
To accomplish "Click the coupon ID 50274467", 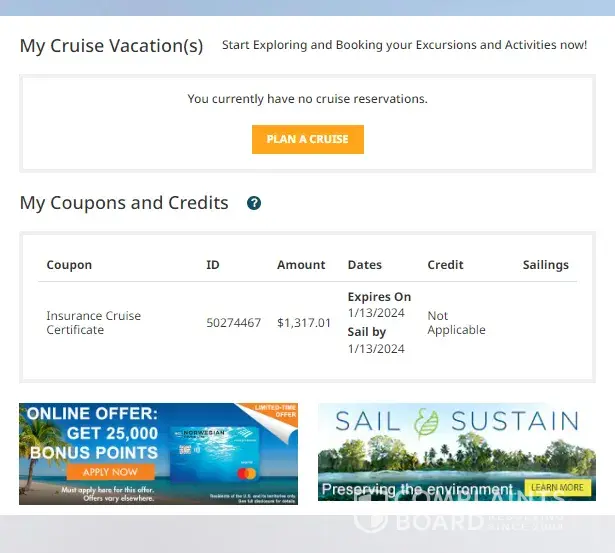I will coord(233,323).
